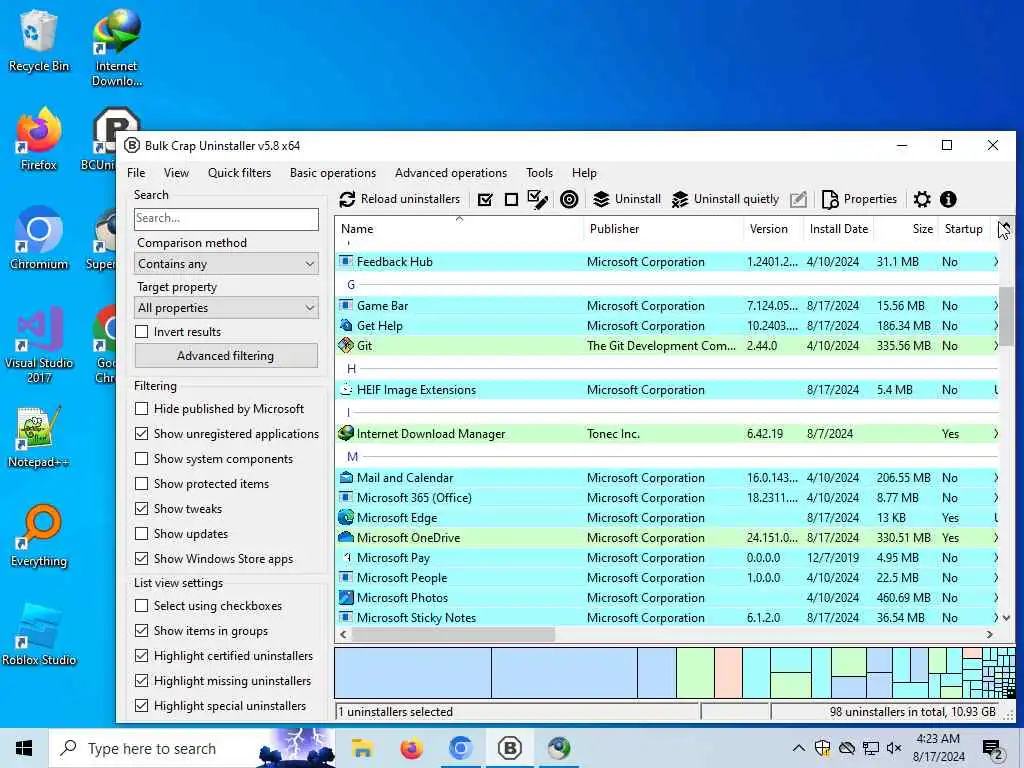Open File Explorer from the taskbar

tap(362, 748)
